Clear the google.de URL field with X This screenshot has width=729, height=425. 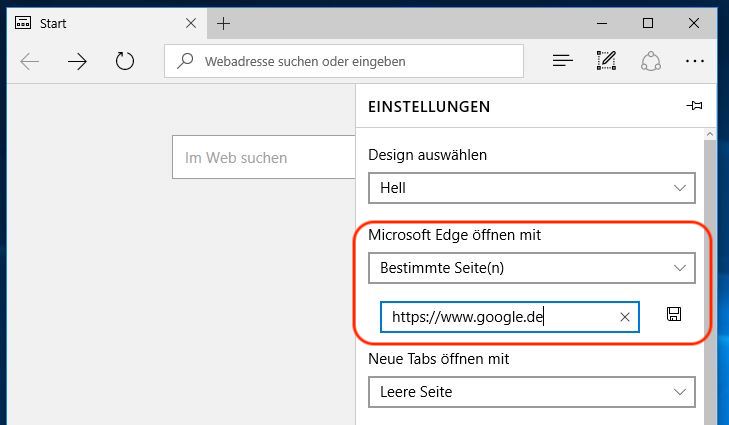pos(625,317)
